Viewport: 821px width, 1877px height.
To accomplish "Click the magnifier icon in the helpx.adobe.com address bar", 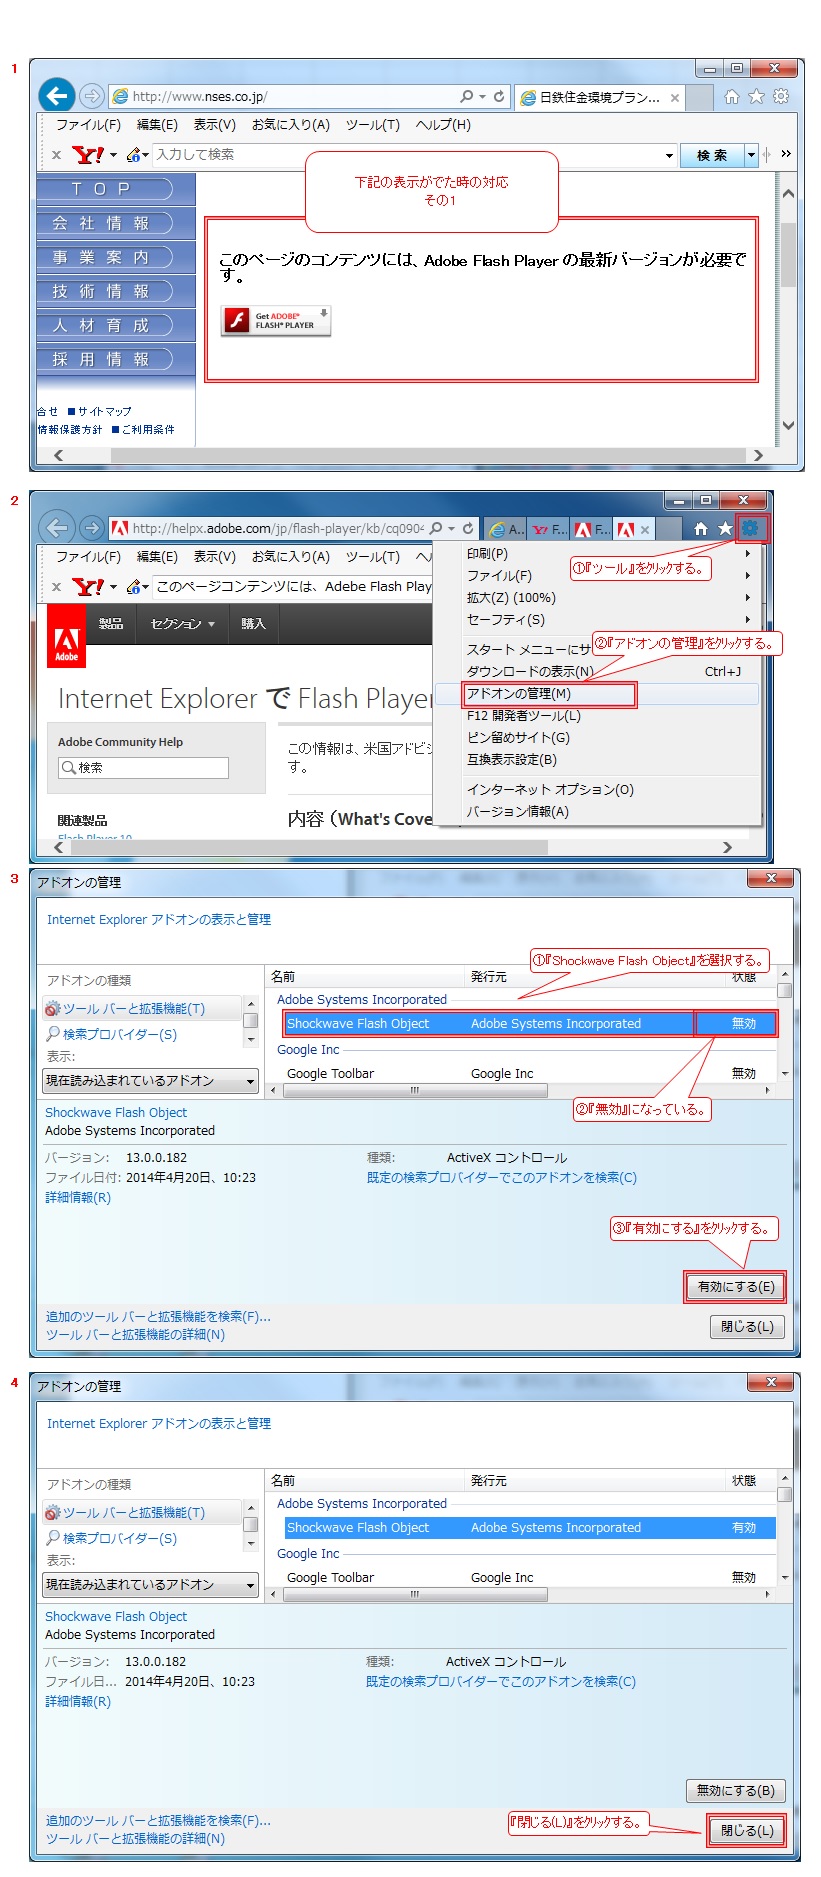I will coord(436,528).
